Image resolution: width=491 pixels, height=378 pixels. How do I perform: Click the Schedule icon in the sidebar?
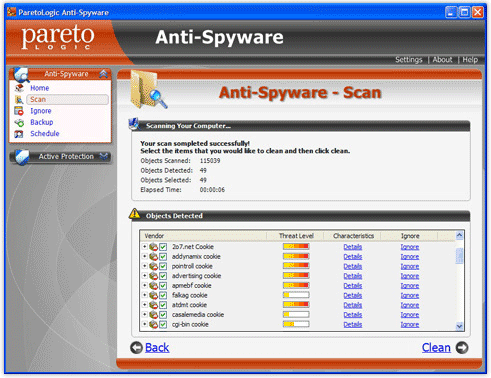pyautogui.click(x=19, y=134)
